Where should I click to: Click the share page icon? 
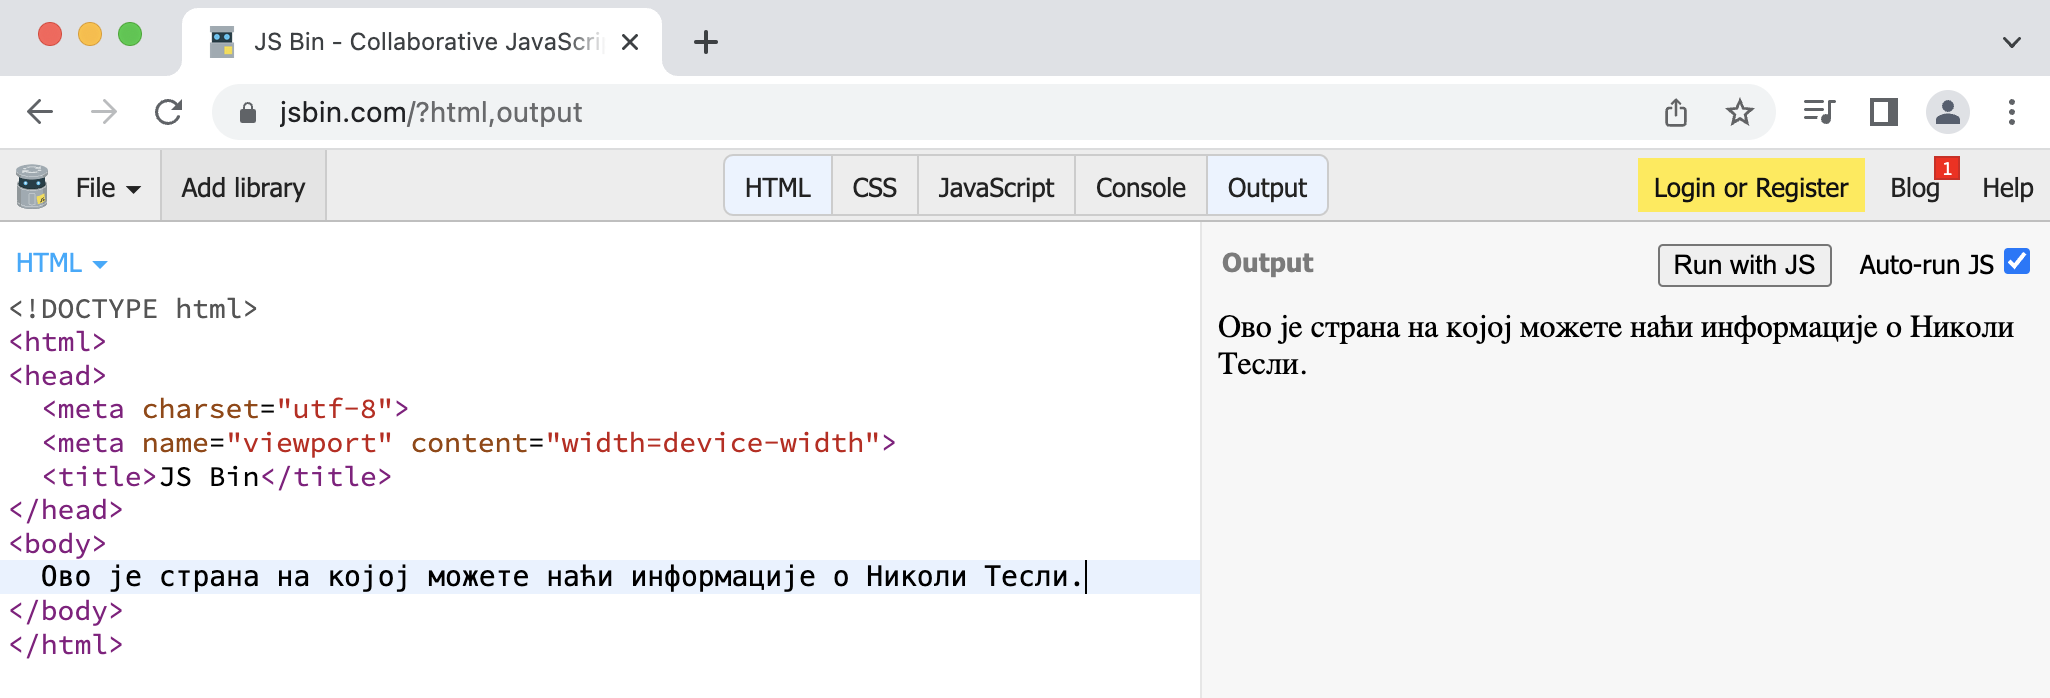pyautogui.click(x=1676, y=112)
